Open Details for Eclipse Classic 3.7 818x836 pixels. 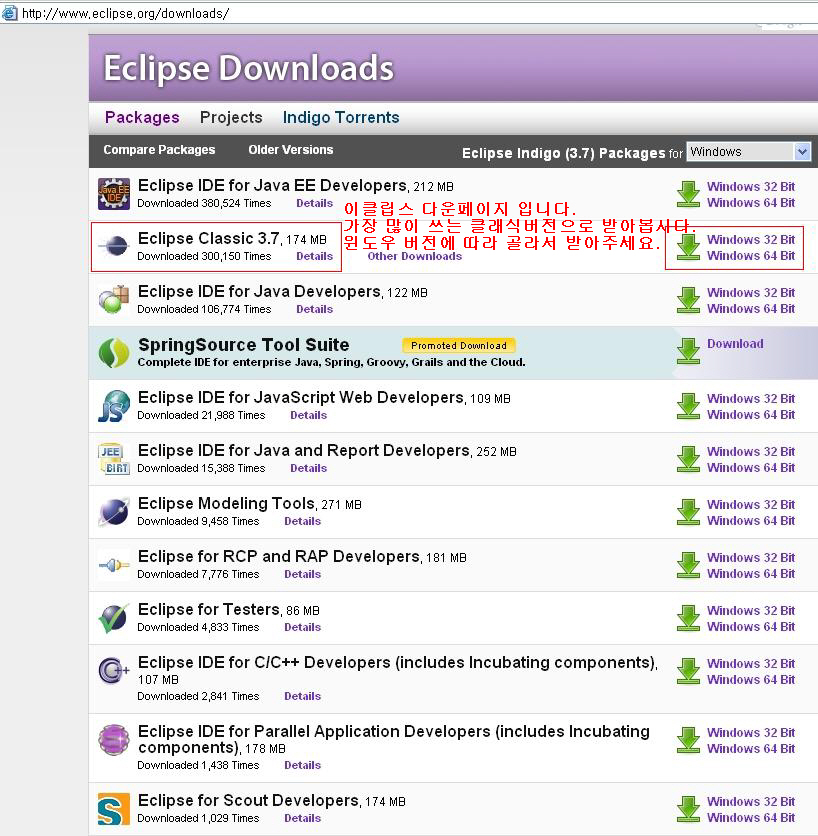click(315, 256)
